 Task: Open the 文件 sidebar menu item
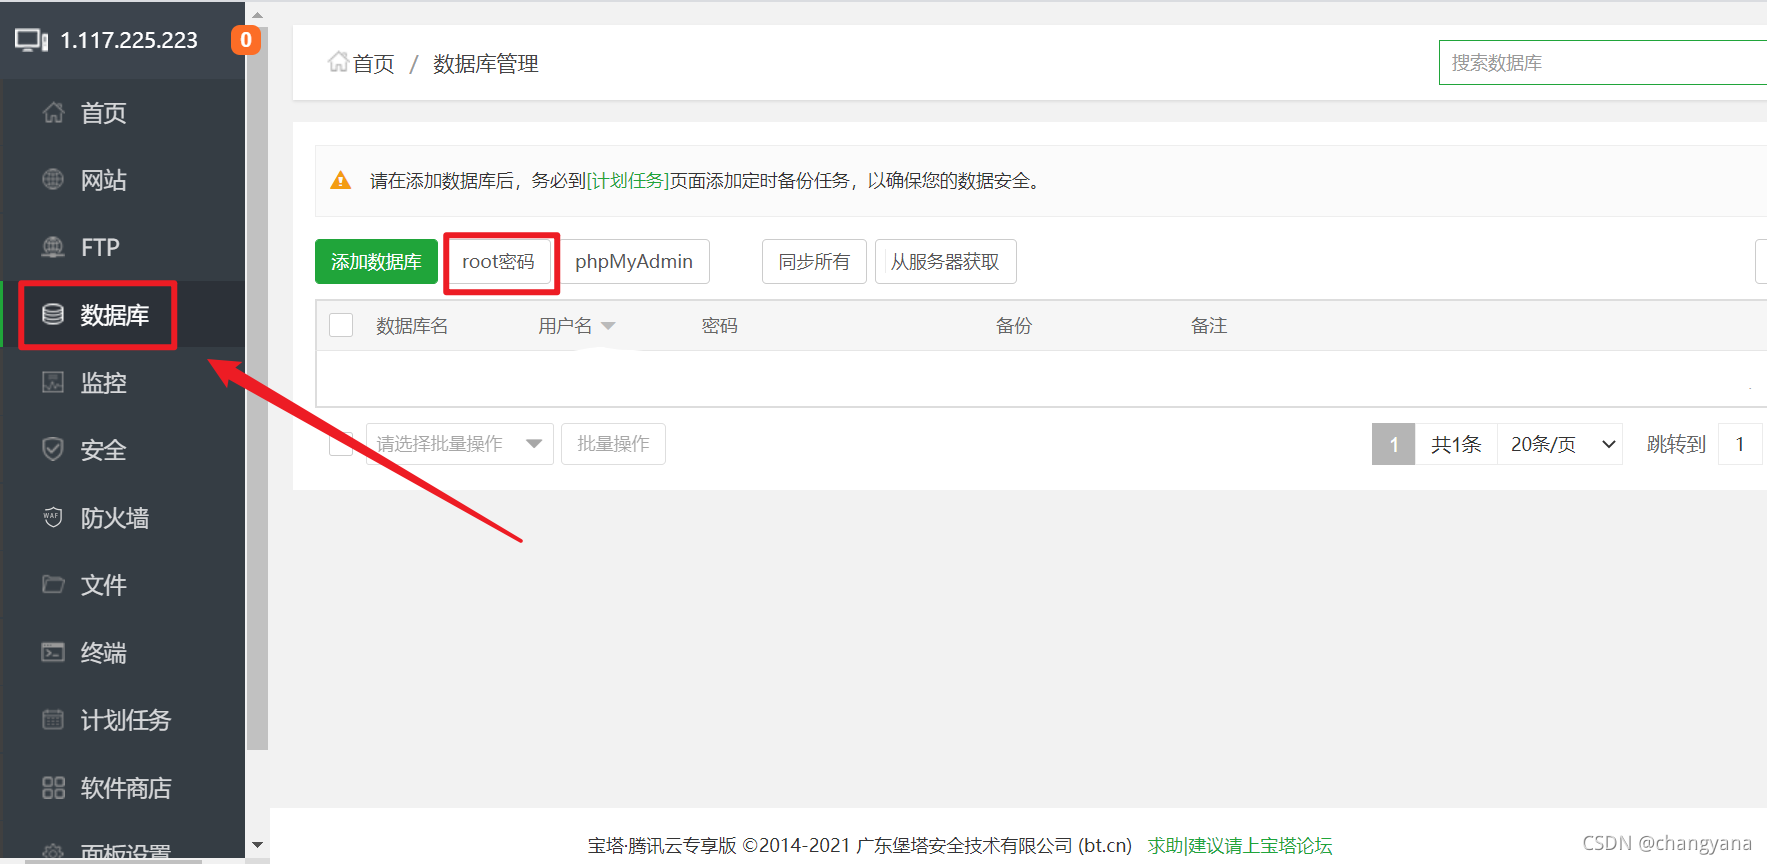(122, 584)
